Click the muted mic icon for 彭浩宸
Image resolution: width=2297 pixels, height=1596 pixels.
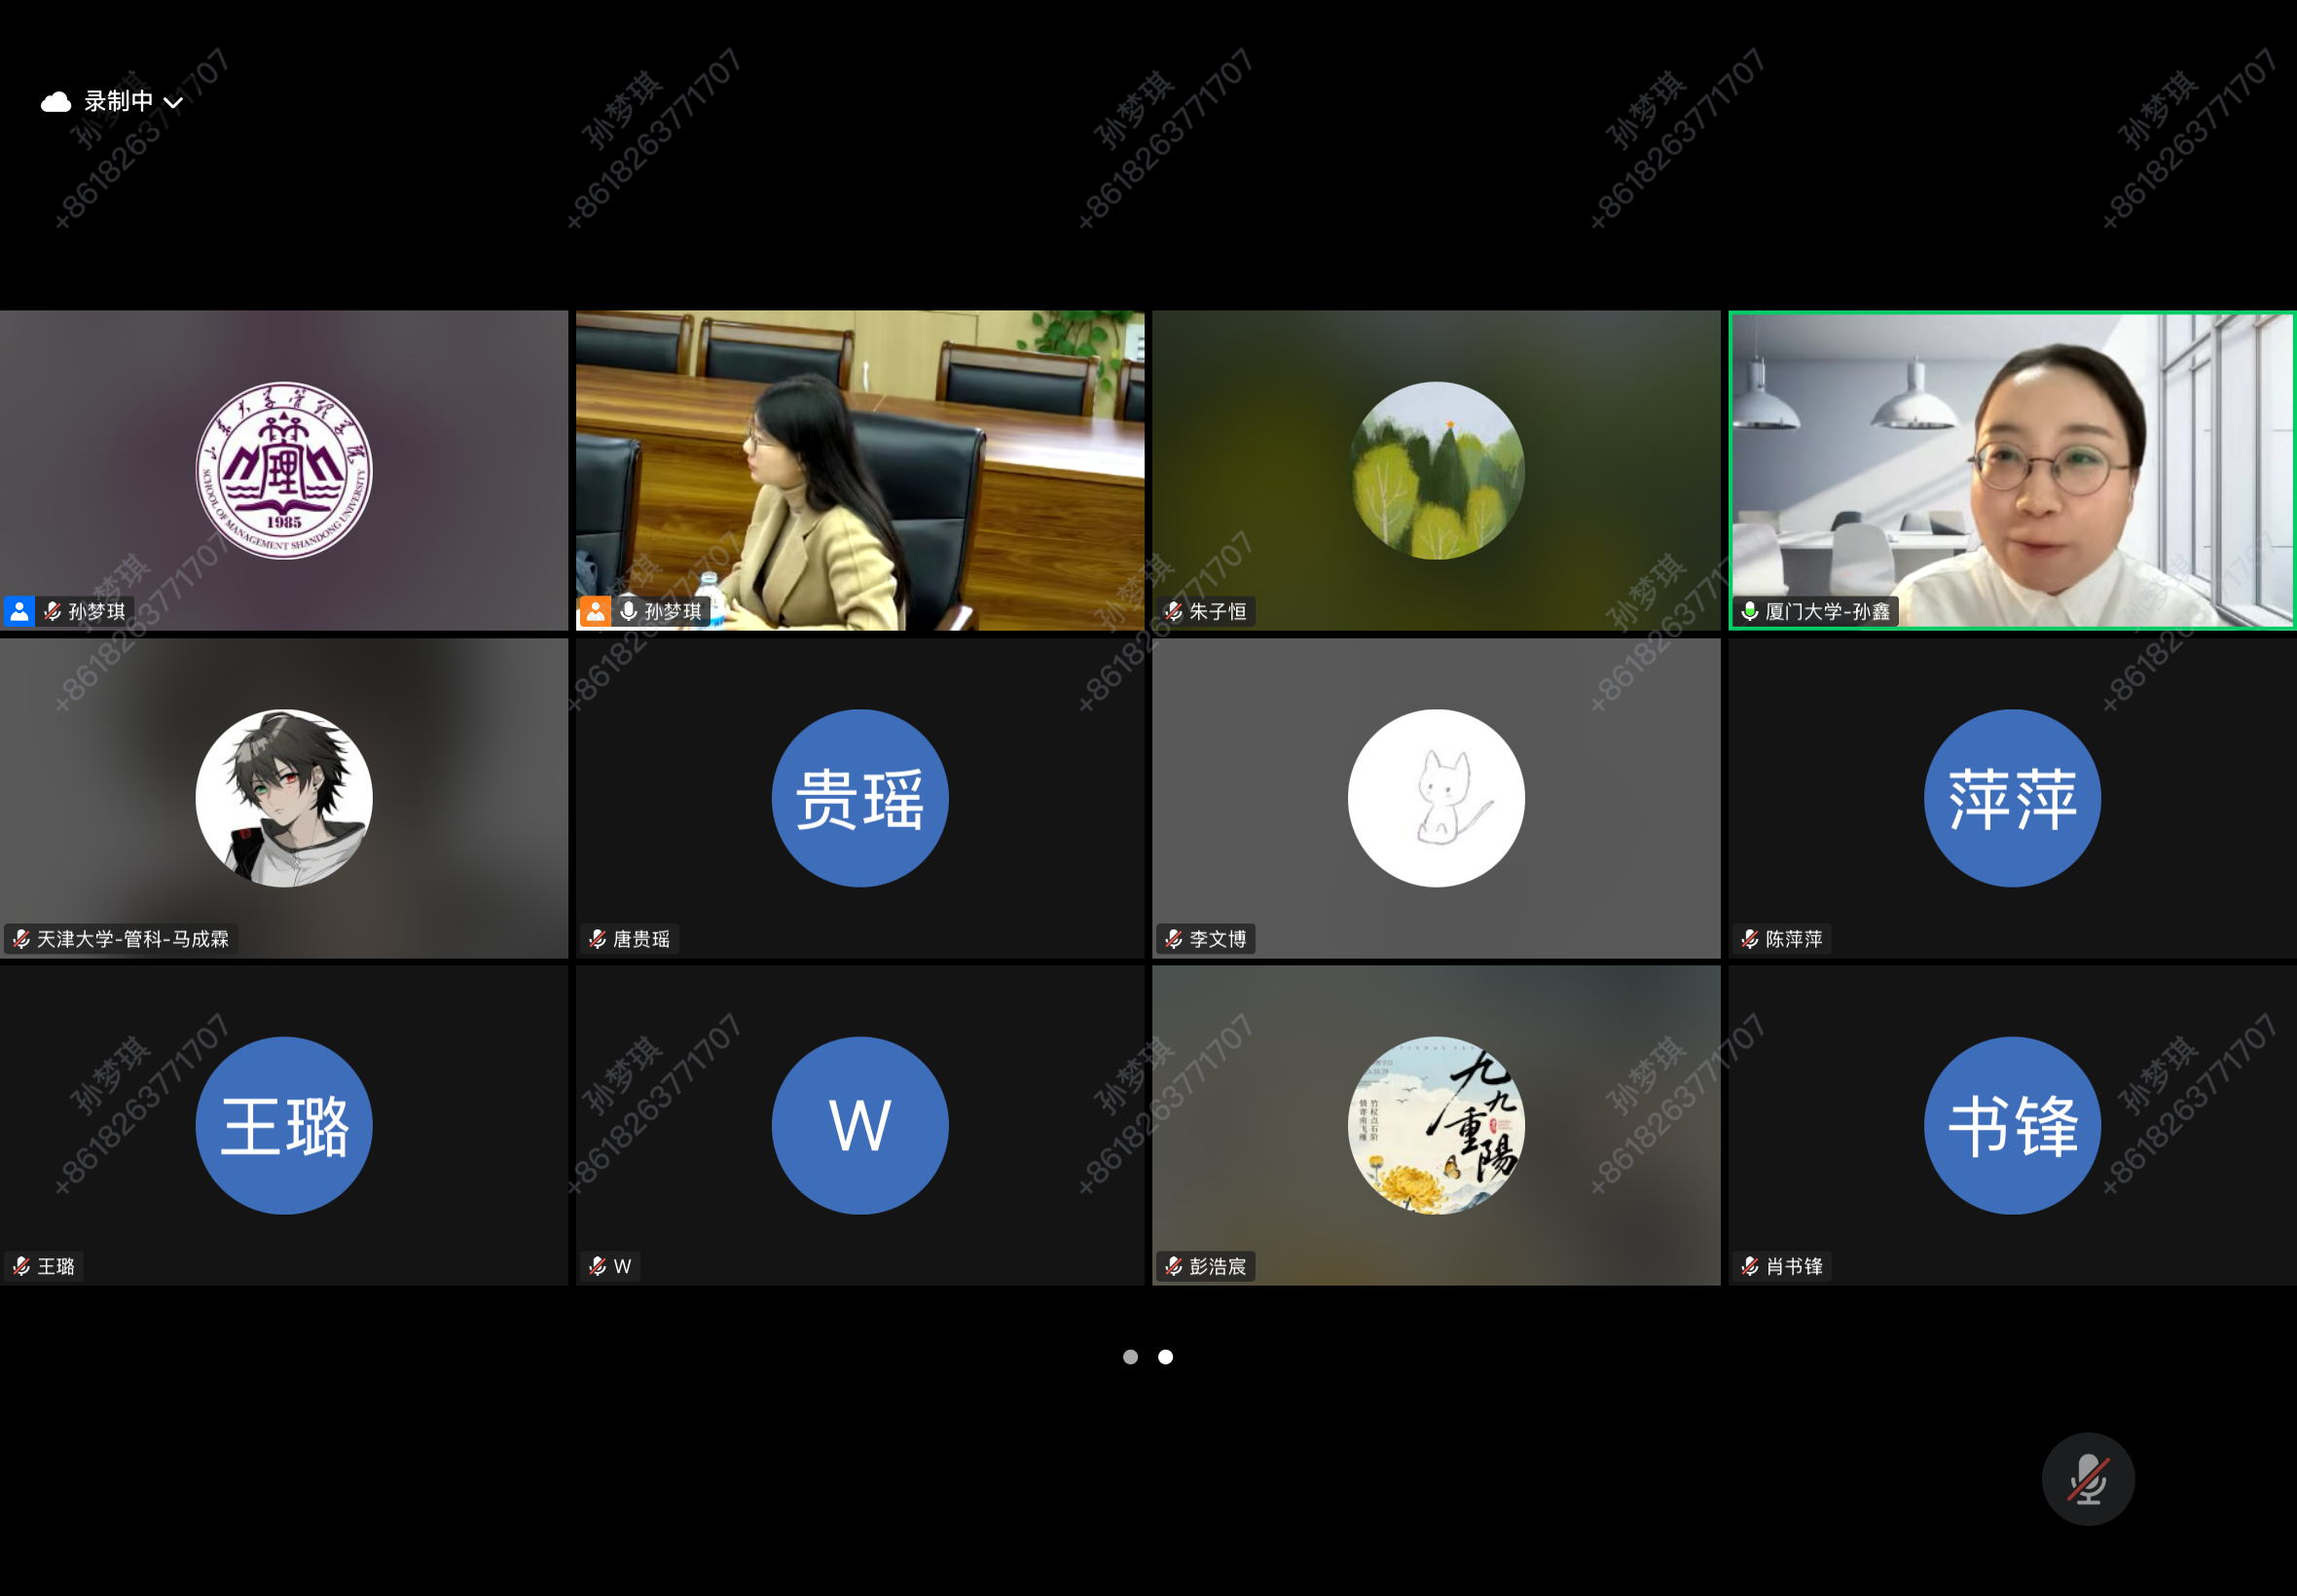point(1173,1266)
